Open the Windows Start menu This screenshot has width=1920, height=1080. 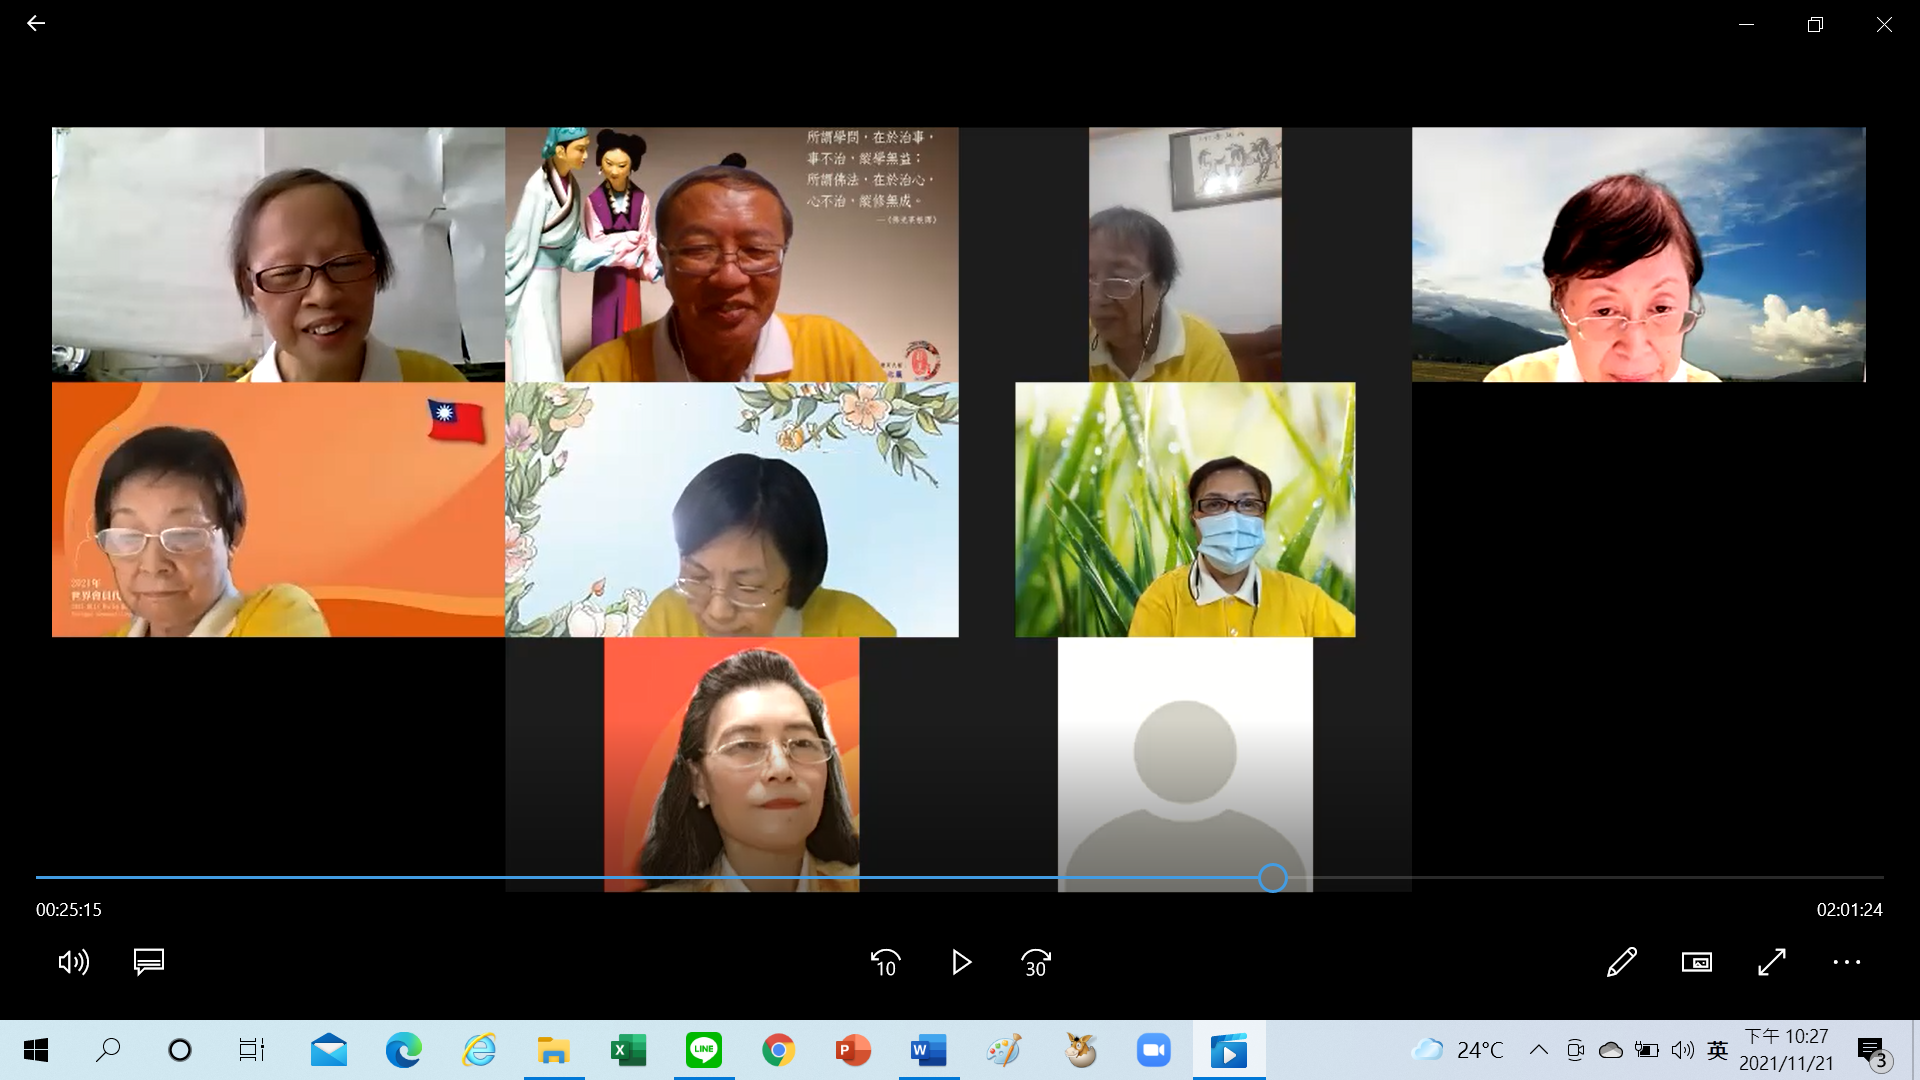[36, 1050]
